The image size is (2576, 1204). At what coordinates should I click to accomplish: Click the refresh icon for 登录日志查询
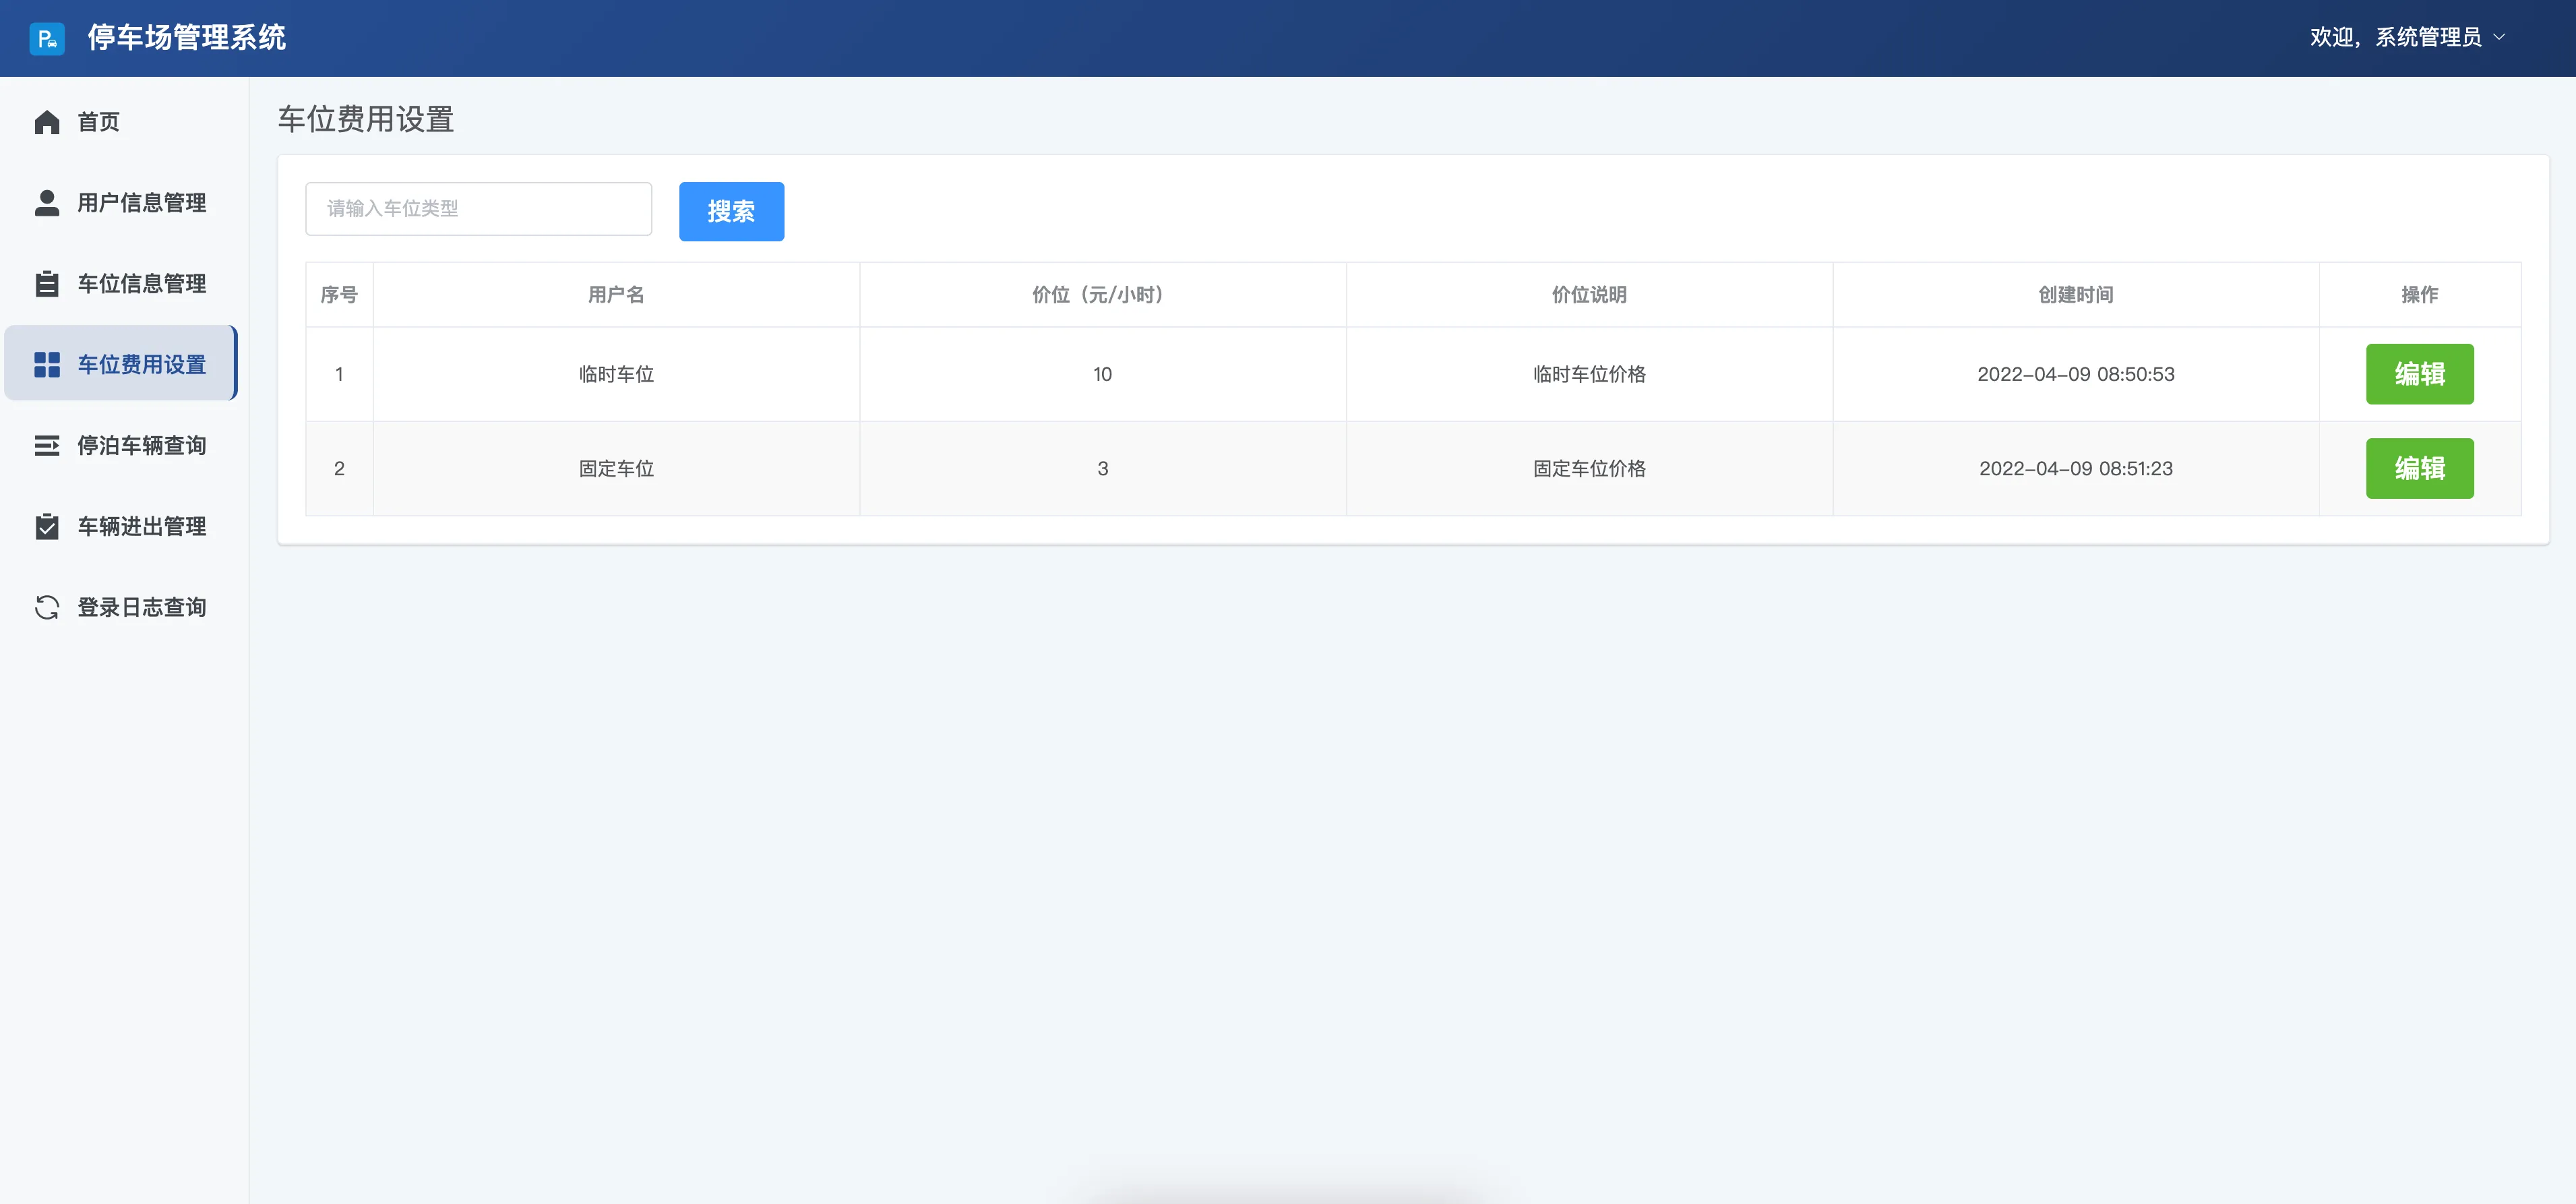click(46, 608)
